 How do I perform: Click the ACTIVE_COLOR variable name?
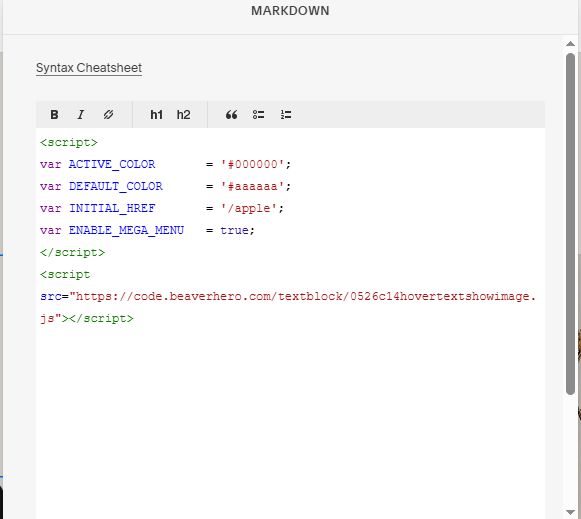click(x=112, y=164)
